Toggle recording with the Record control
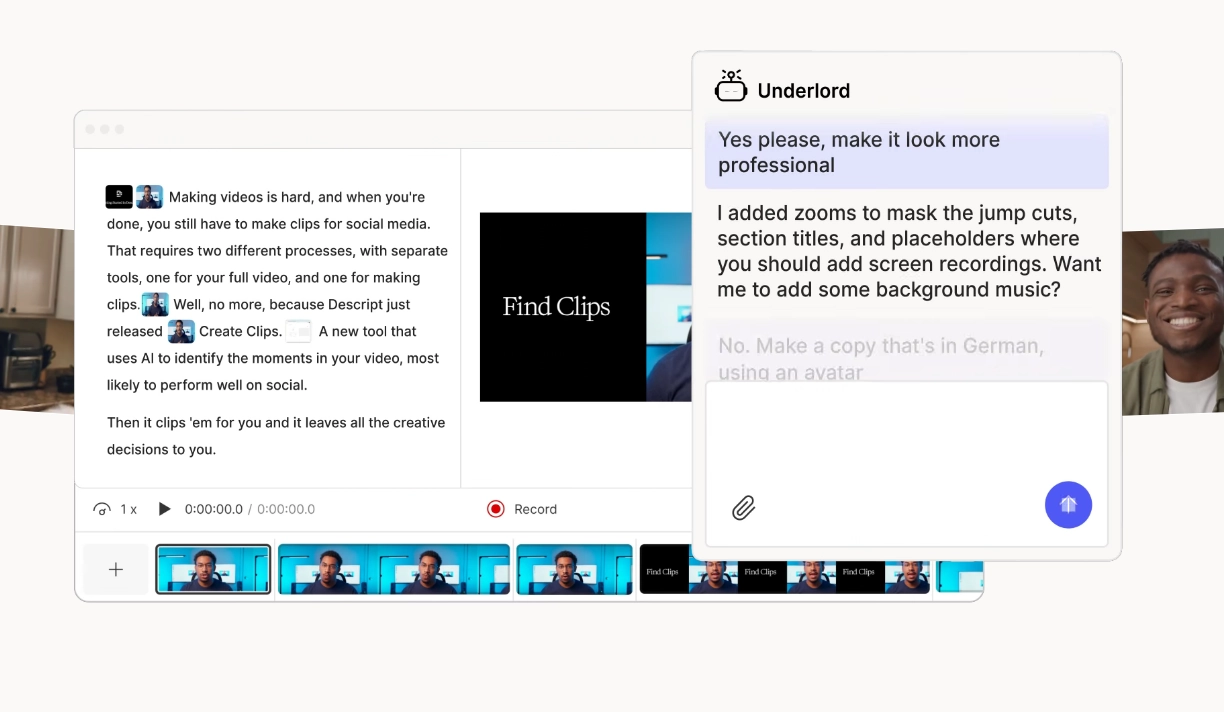1224x712 pixels. [x=521, y=509]
